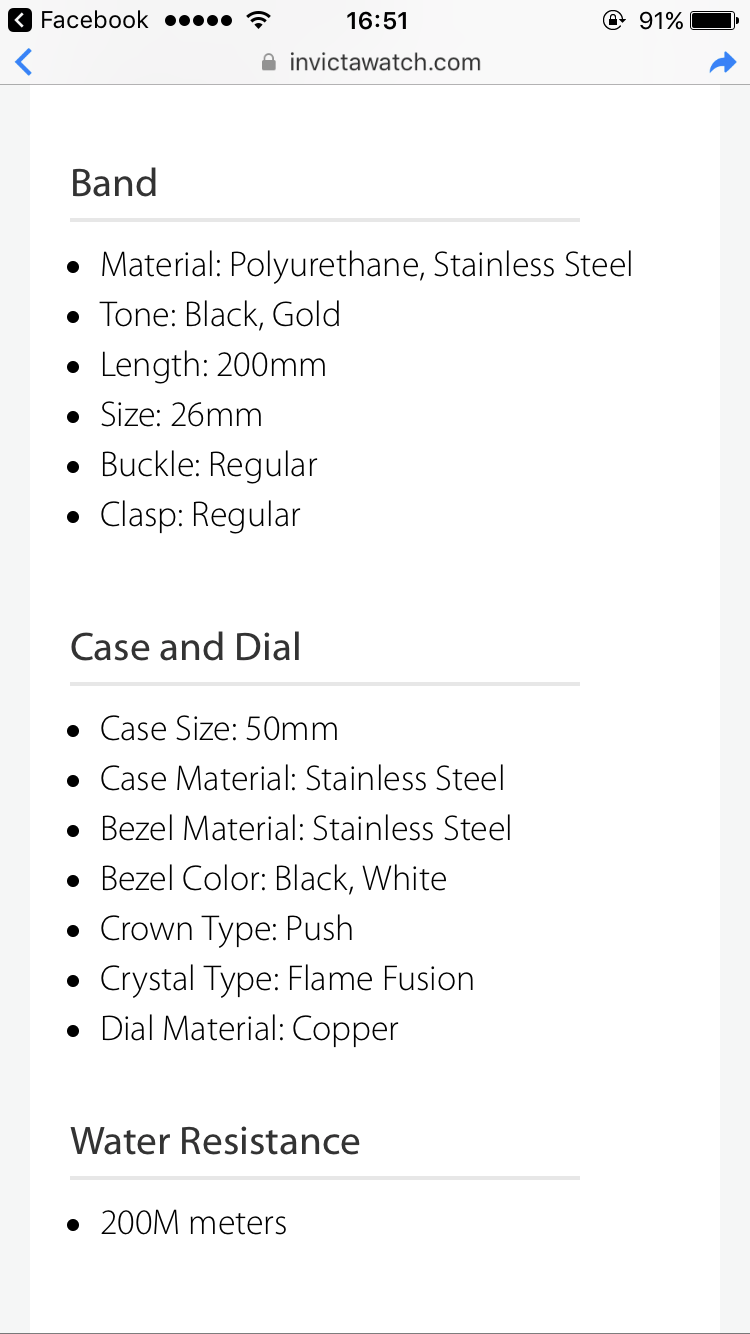Tap the Back to Facebook chevron icon

pos(20,20)
